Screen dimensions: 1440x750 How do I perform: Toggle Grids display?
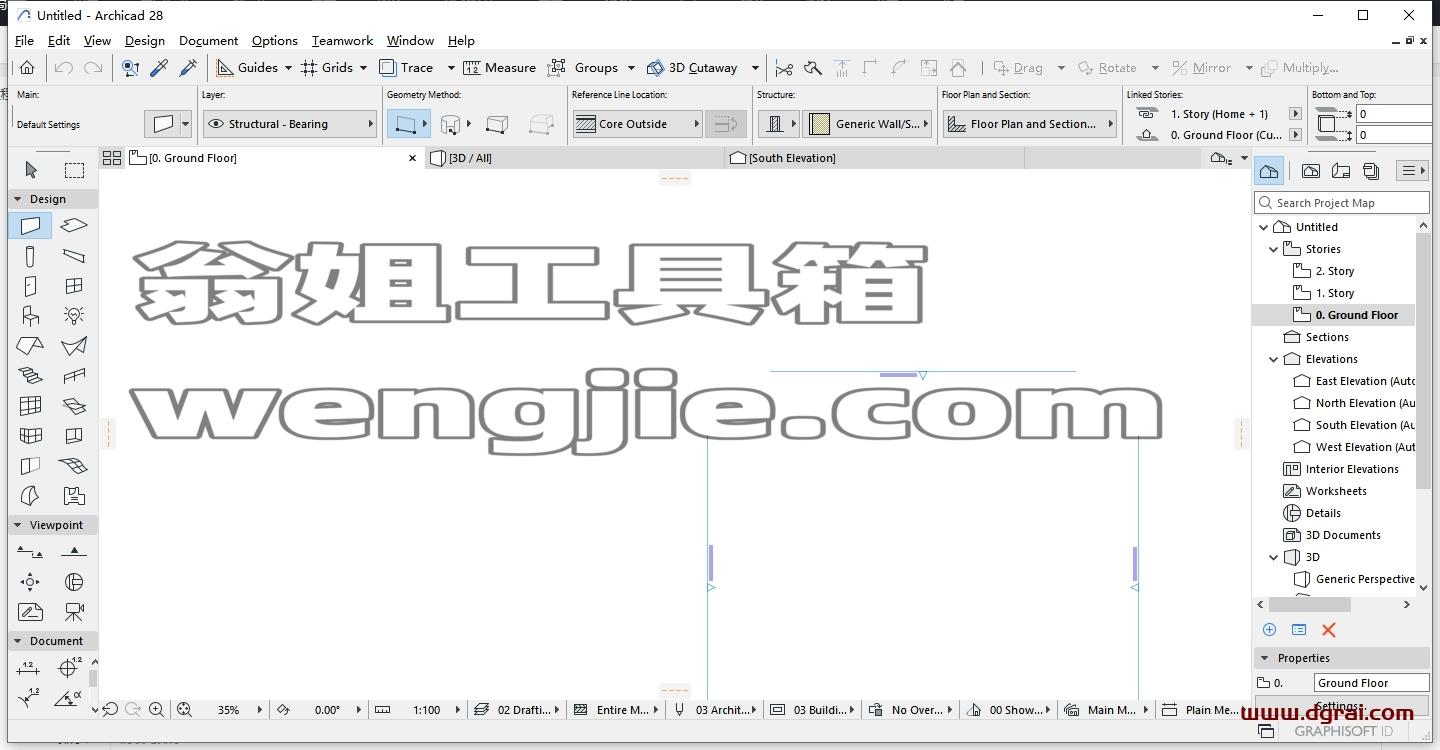[326, 68]
